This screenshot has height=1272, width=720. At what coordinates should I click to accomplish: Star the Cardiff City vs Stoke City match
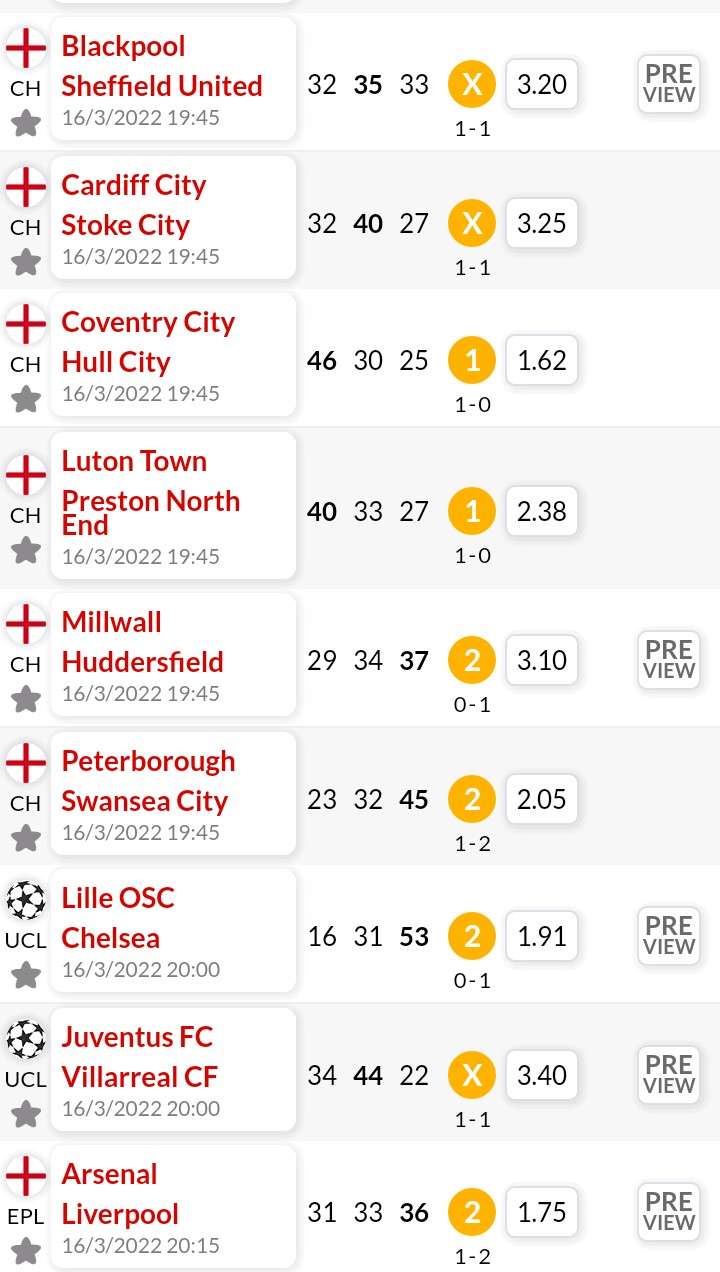[26, 263]
